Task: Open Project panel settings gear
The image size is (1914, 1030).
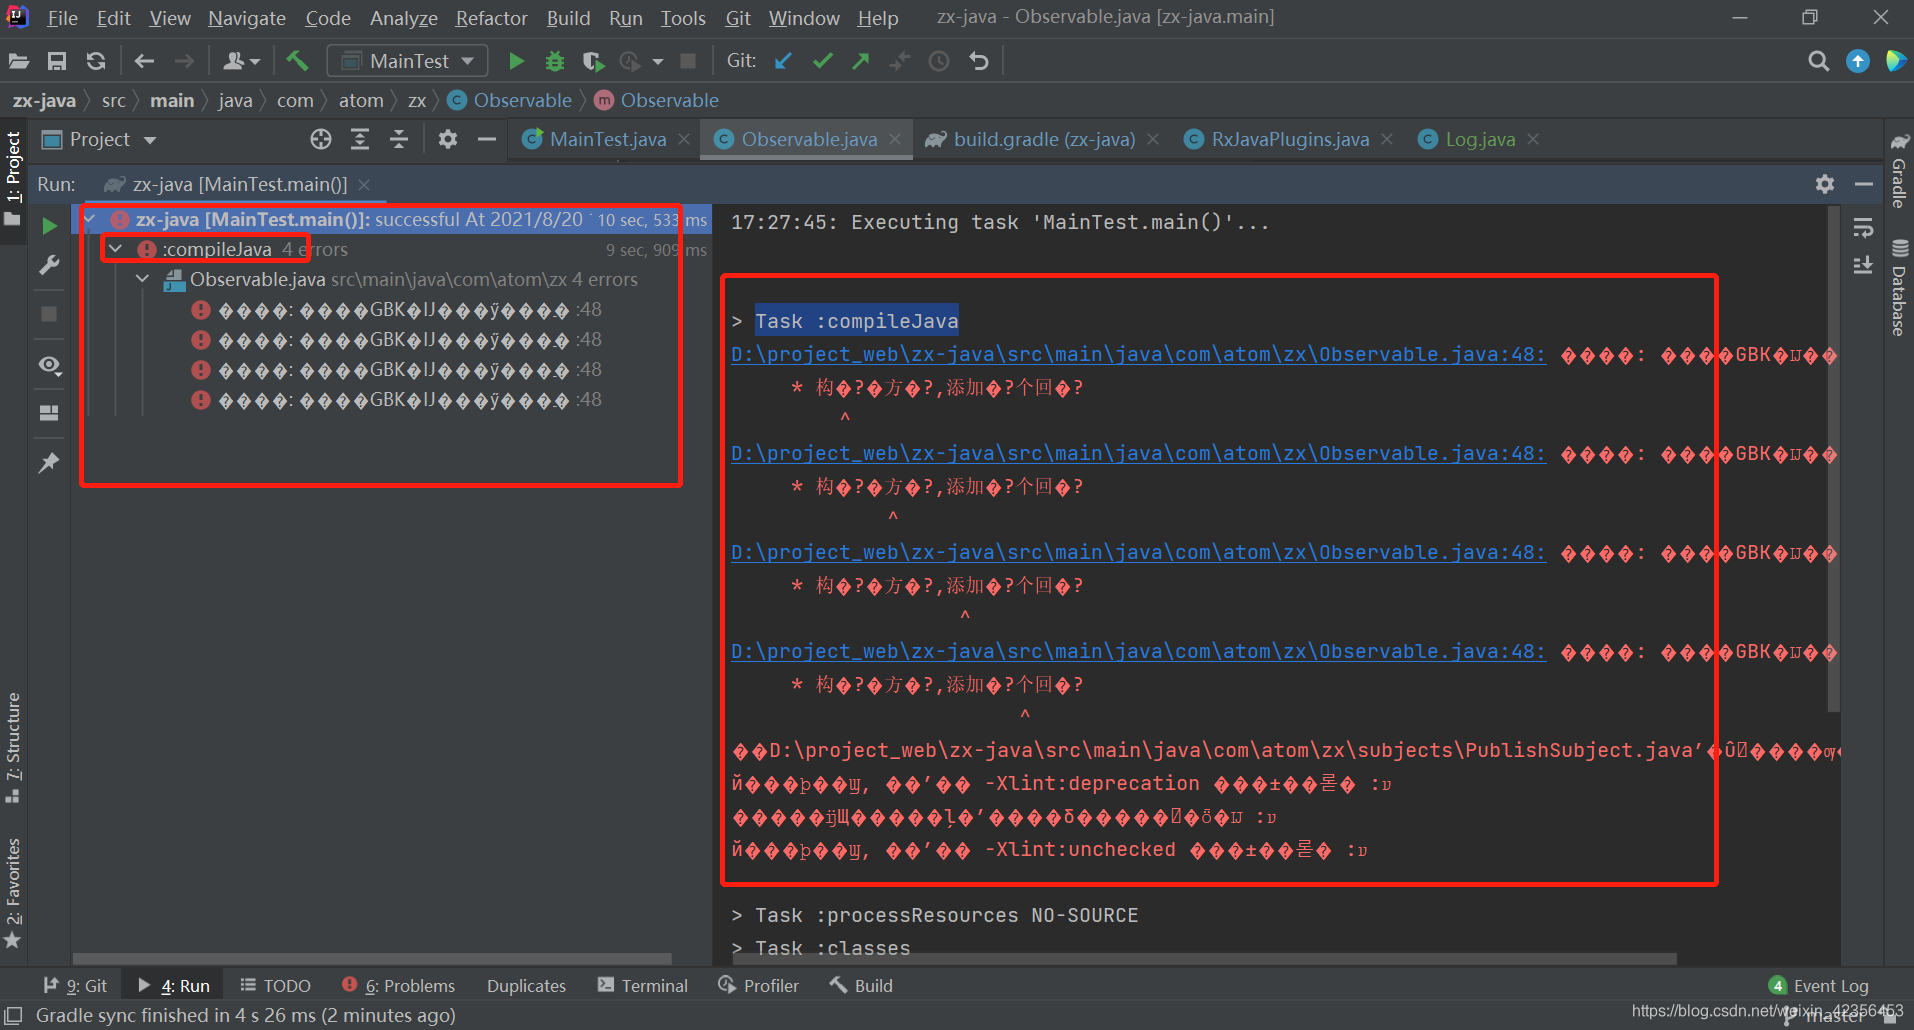Action: [x=448, y=139]
